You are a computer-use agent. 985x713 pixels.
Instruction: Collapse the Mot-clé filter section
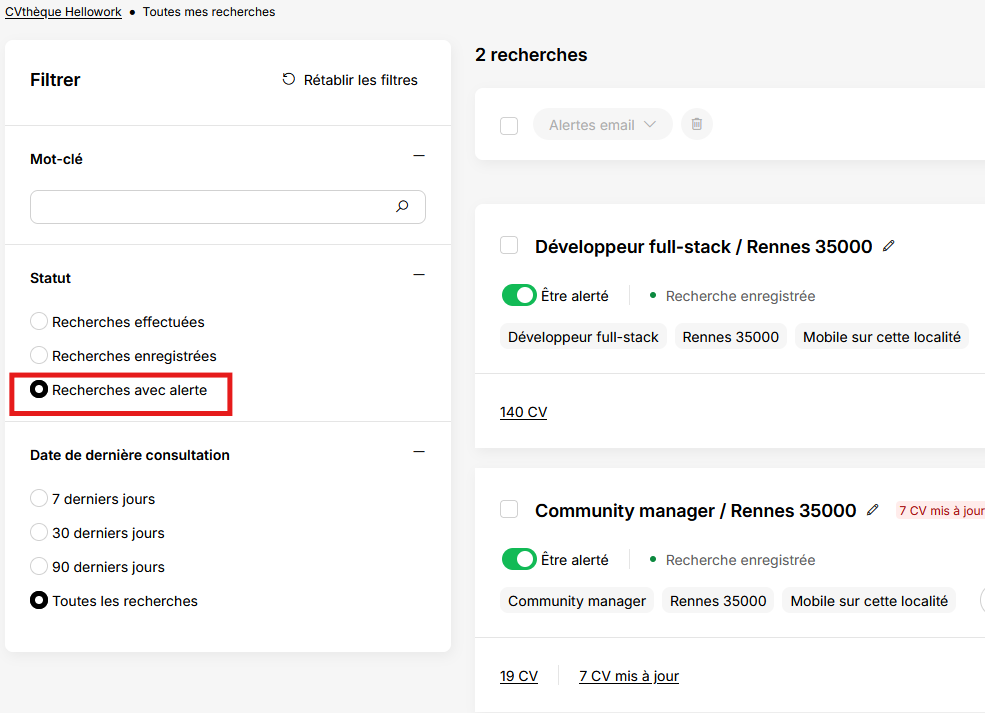(419, 156)
